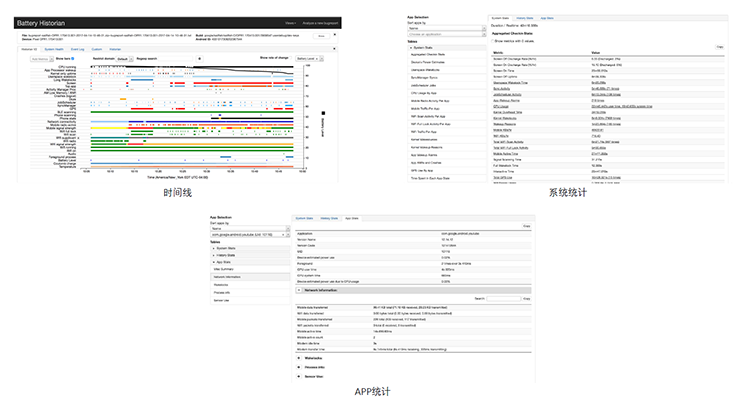Viewport: 750px width, 405px height.
Task: Click the CPU running row label
Action: click(67, 67)
